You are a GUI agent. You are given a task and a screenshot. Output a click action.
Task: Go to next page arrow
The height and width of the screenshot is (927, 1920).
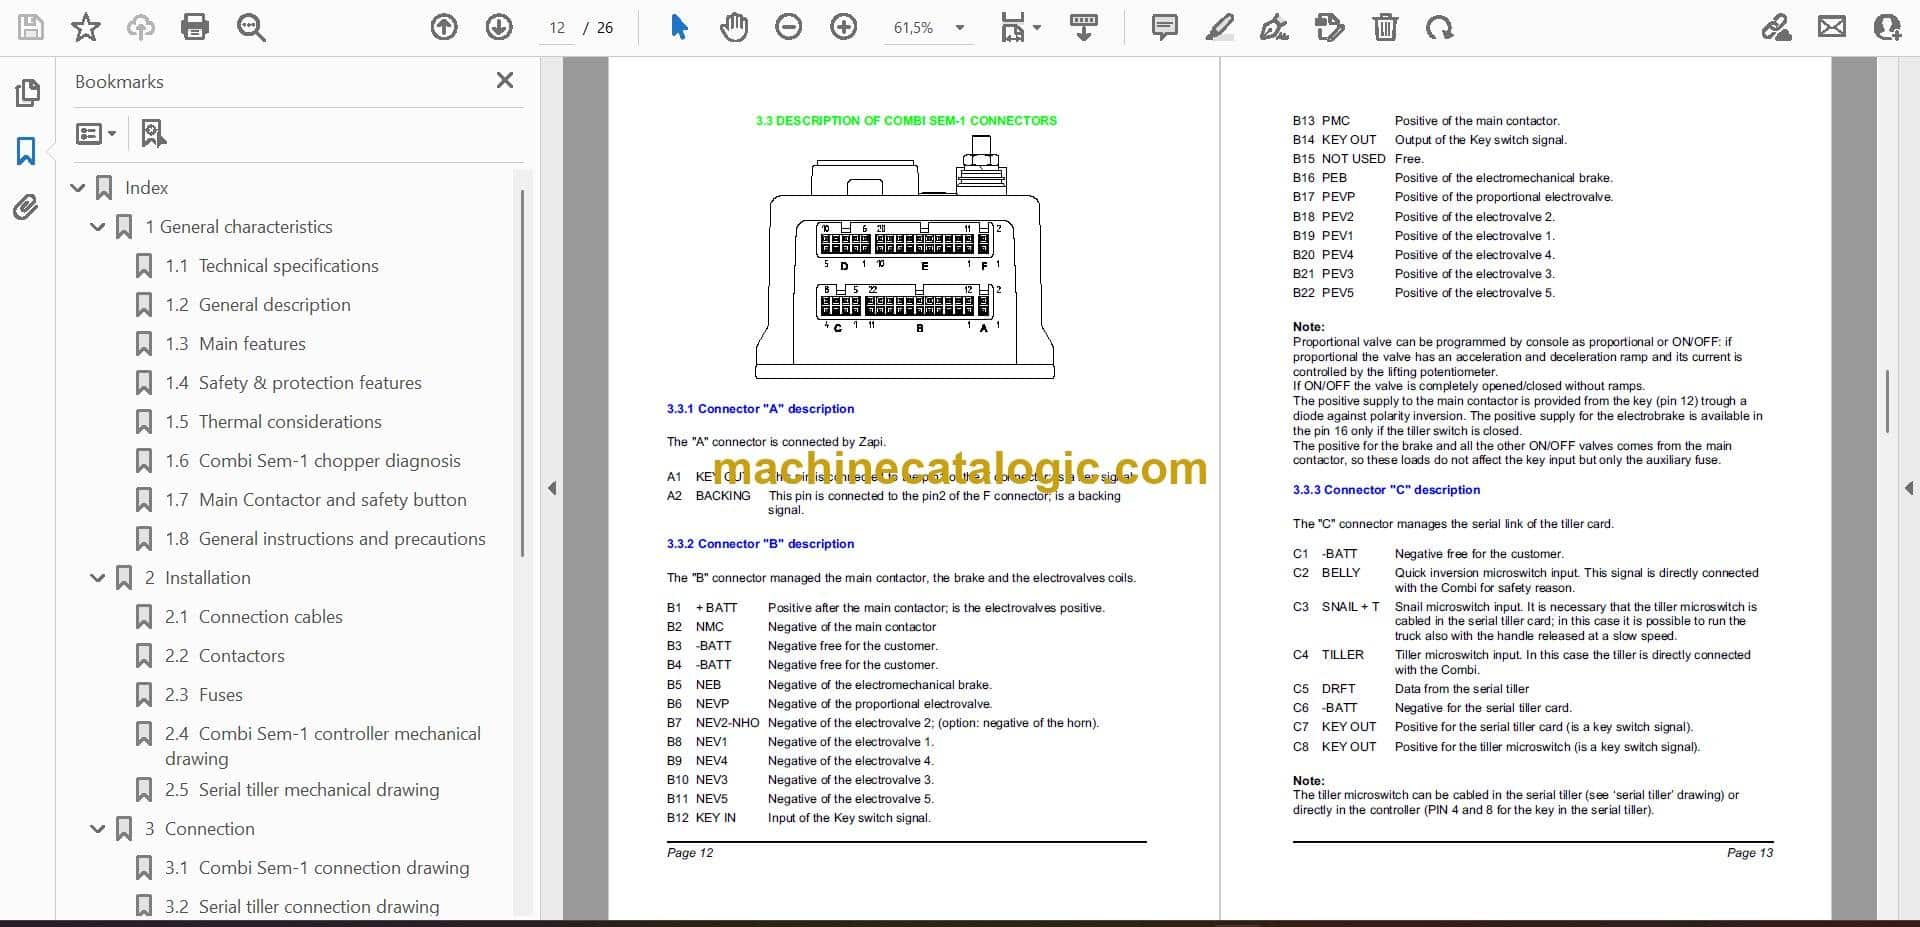click(x=499, y=28)
